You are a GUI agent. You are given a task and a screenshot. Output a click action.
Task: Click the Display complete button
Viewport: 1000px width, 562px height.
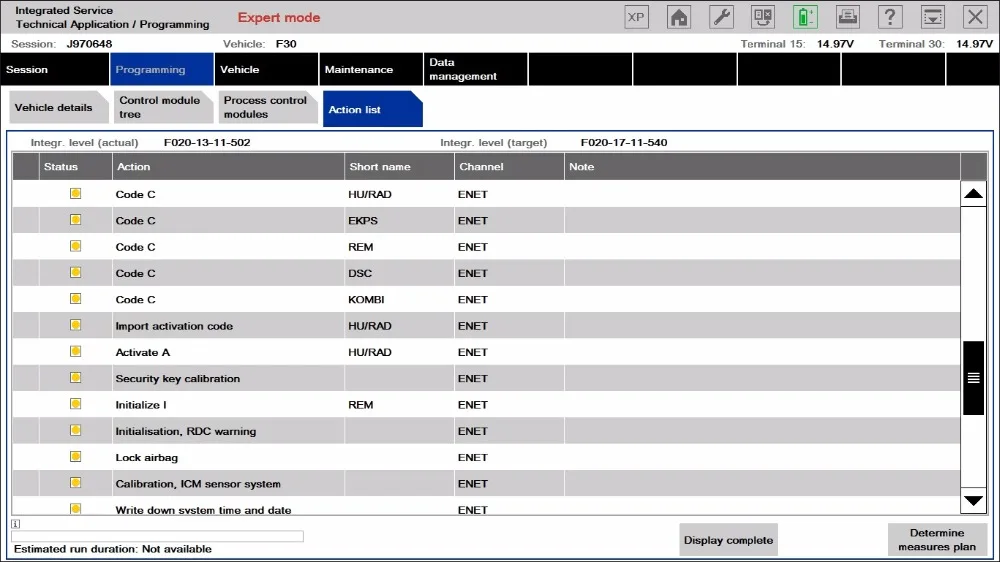point(728,540)
